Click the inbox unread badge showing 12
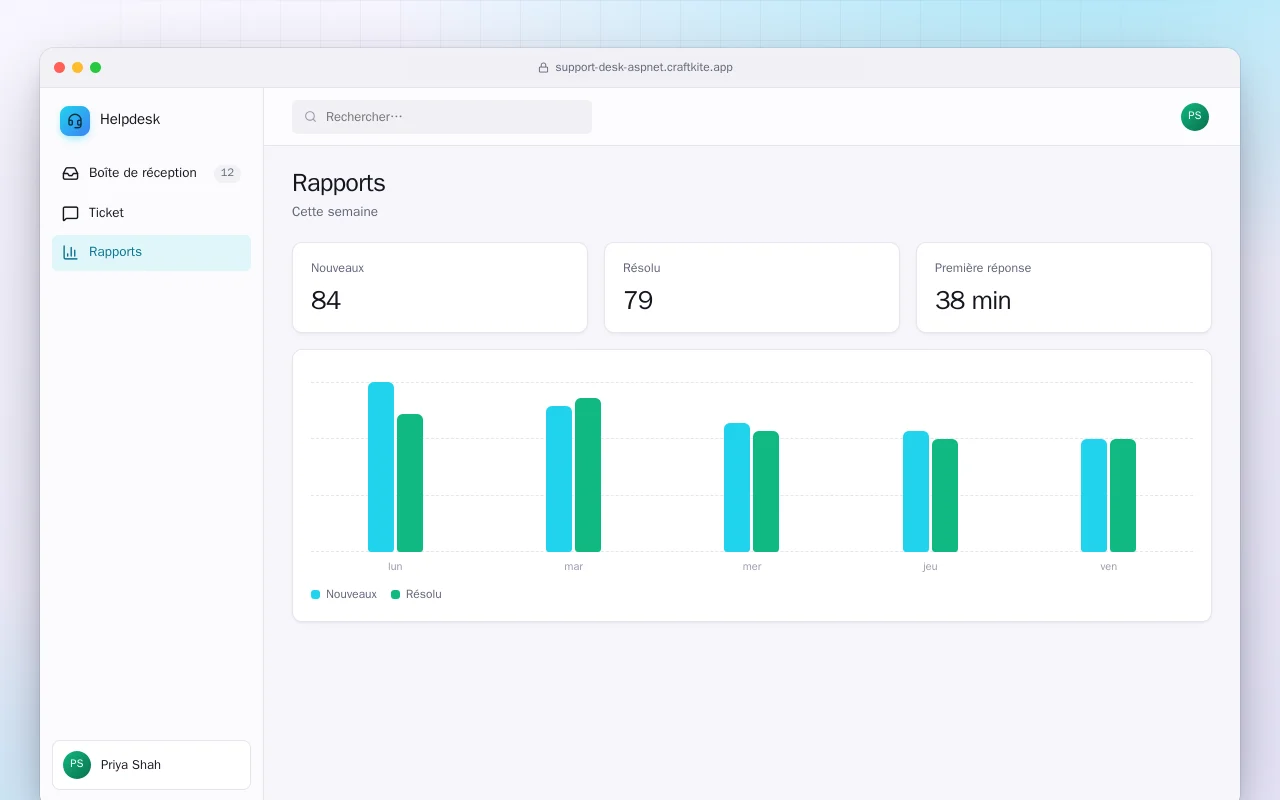The image size is (1280, 800). click(x=227, y=173)
